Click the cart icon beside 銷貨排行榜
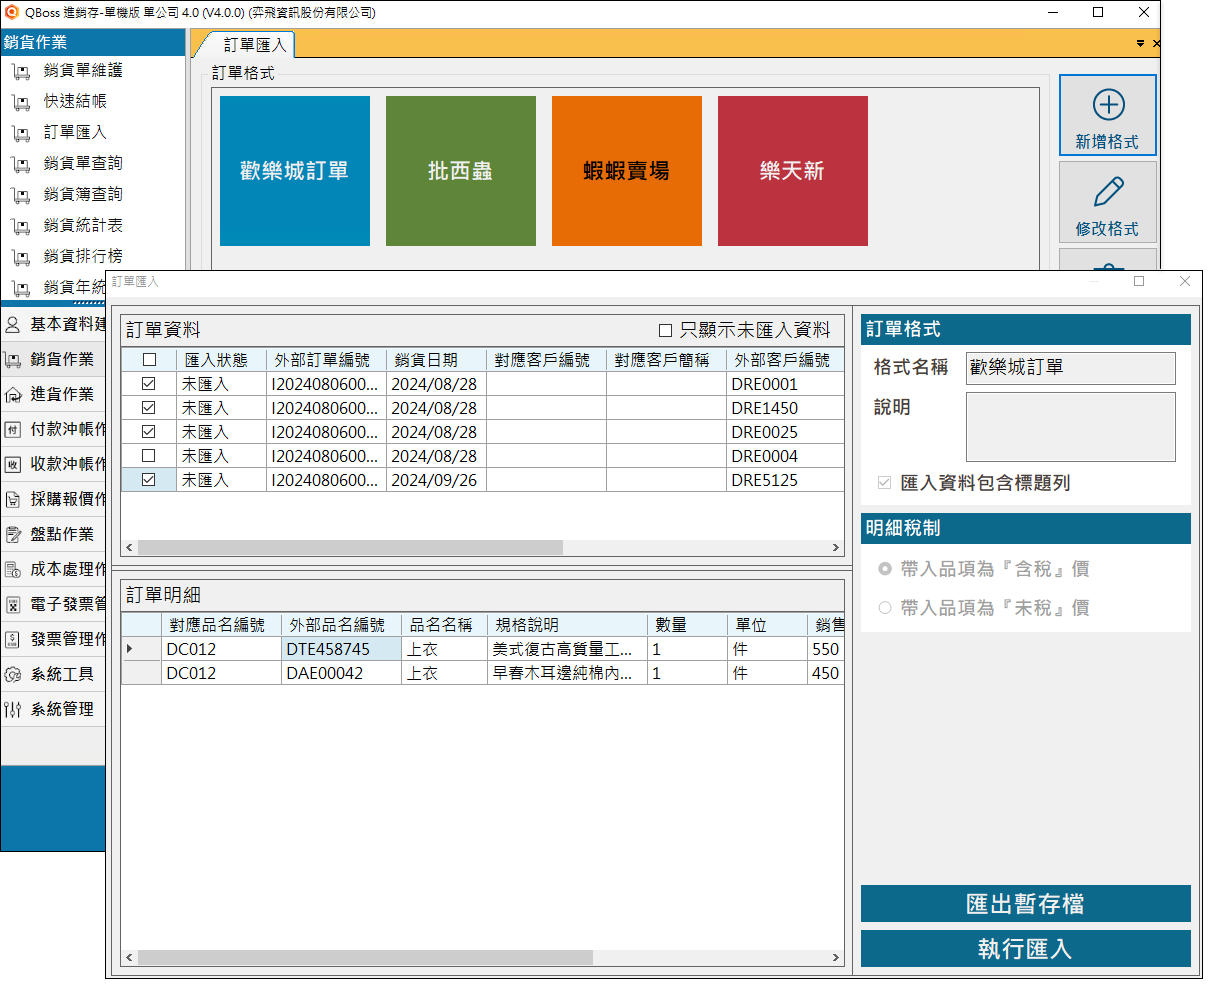 tap(21, 257)
